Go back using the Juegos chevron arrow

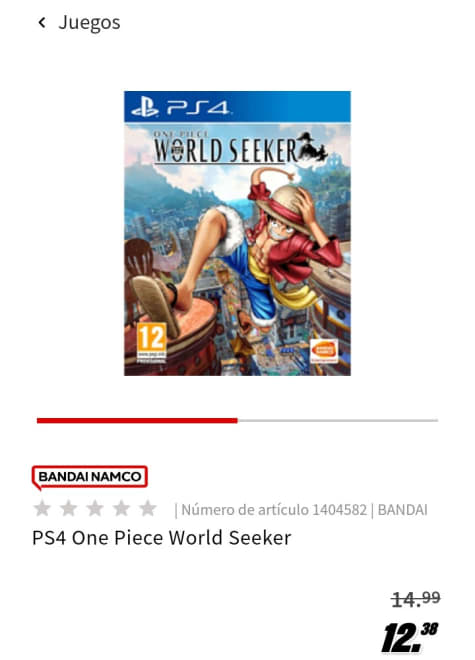pos(42,22)
